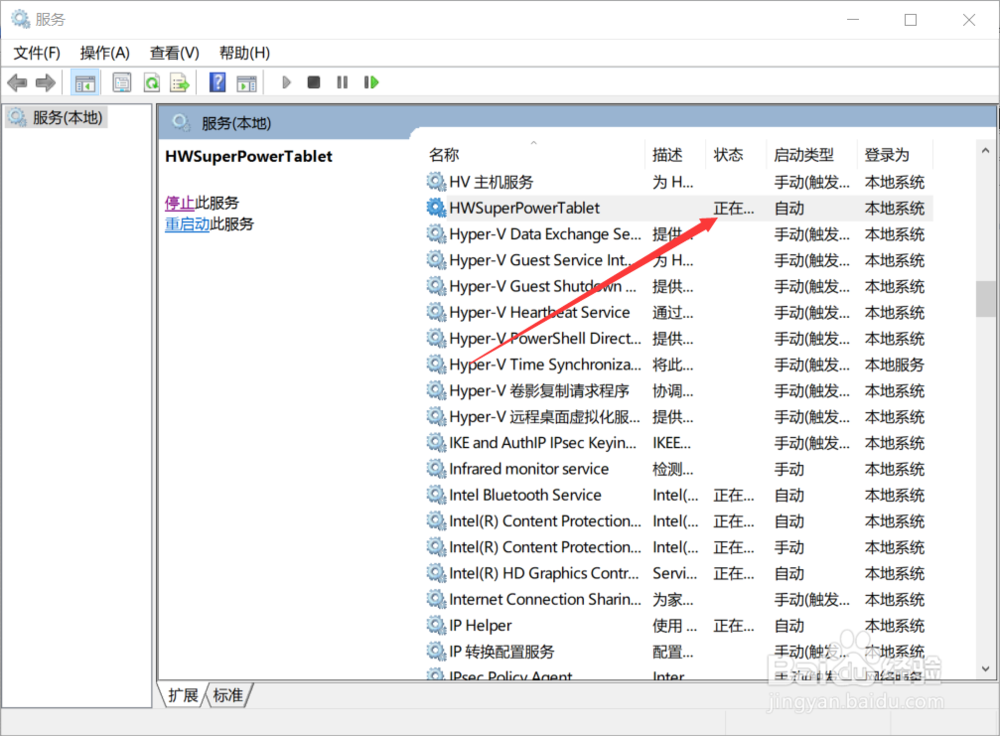
Task: Click the export list toolbar icon
Action: 180,83
